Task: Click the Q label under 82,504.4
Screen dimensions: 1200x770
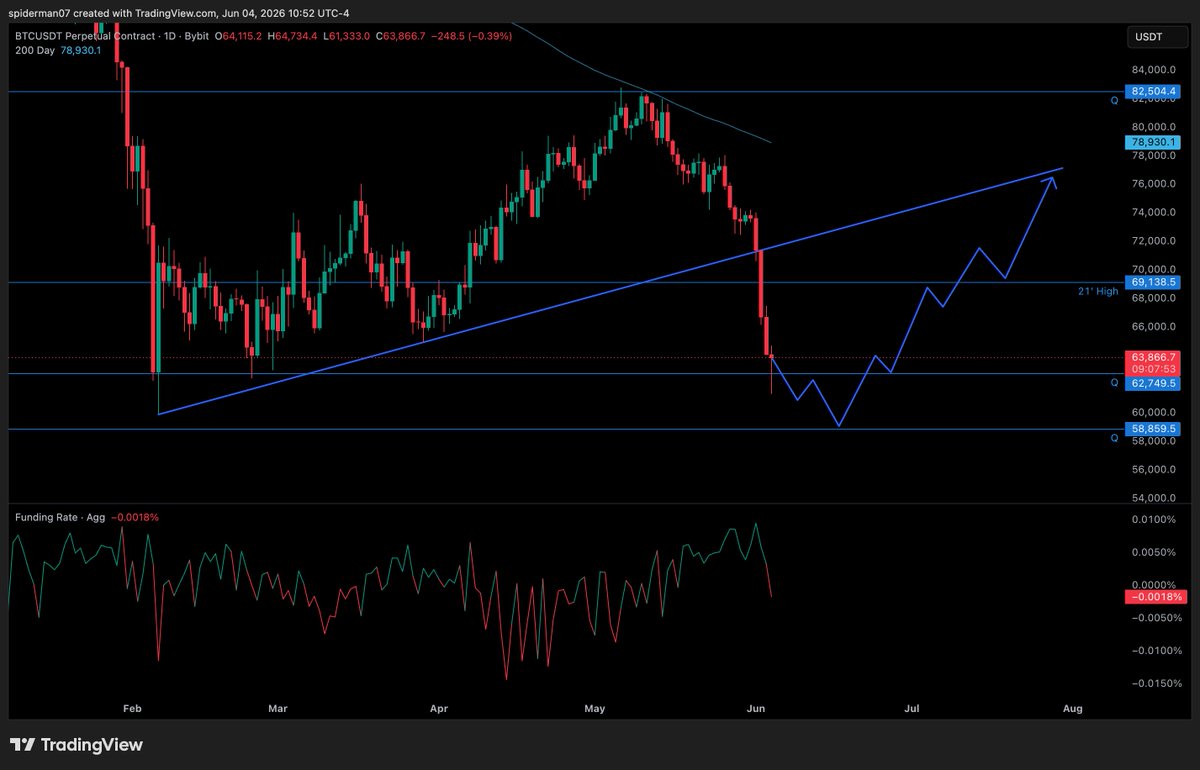Action: click(1113, 101)
